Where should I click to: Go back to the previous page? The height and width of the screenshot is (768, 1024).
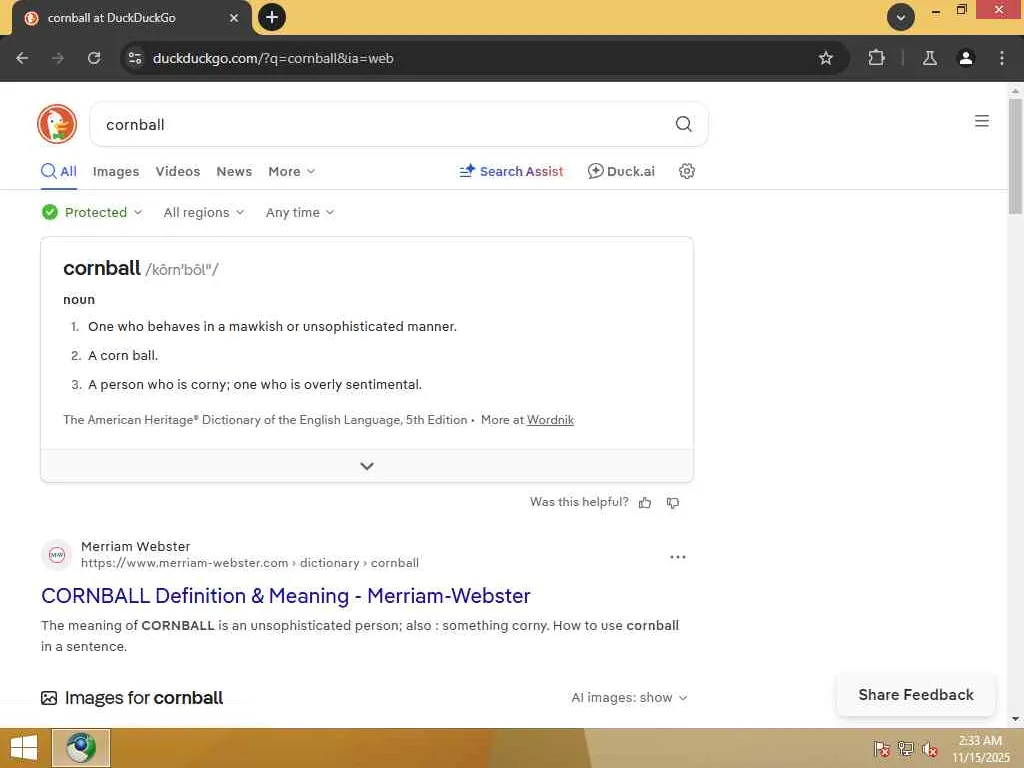coord(22,58)
